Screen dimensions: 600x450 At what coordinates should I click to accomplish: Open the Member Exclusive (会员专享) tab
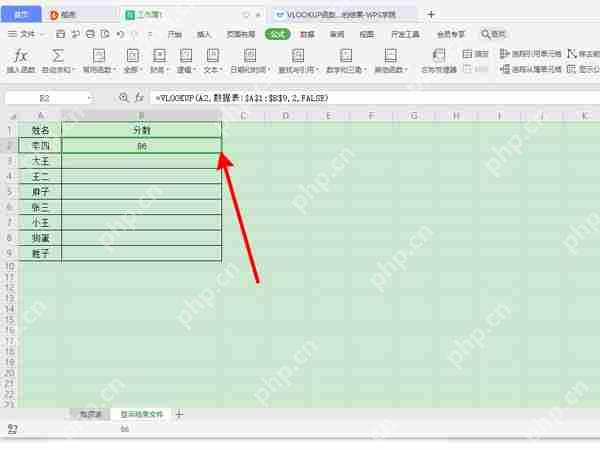pos(451,34)
